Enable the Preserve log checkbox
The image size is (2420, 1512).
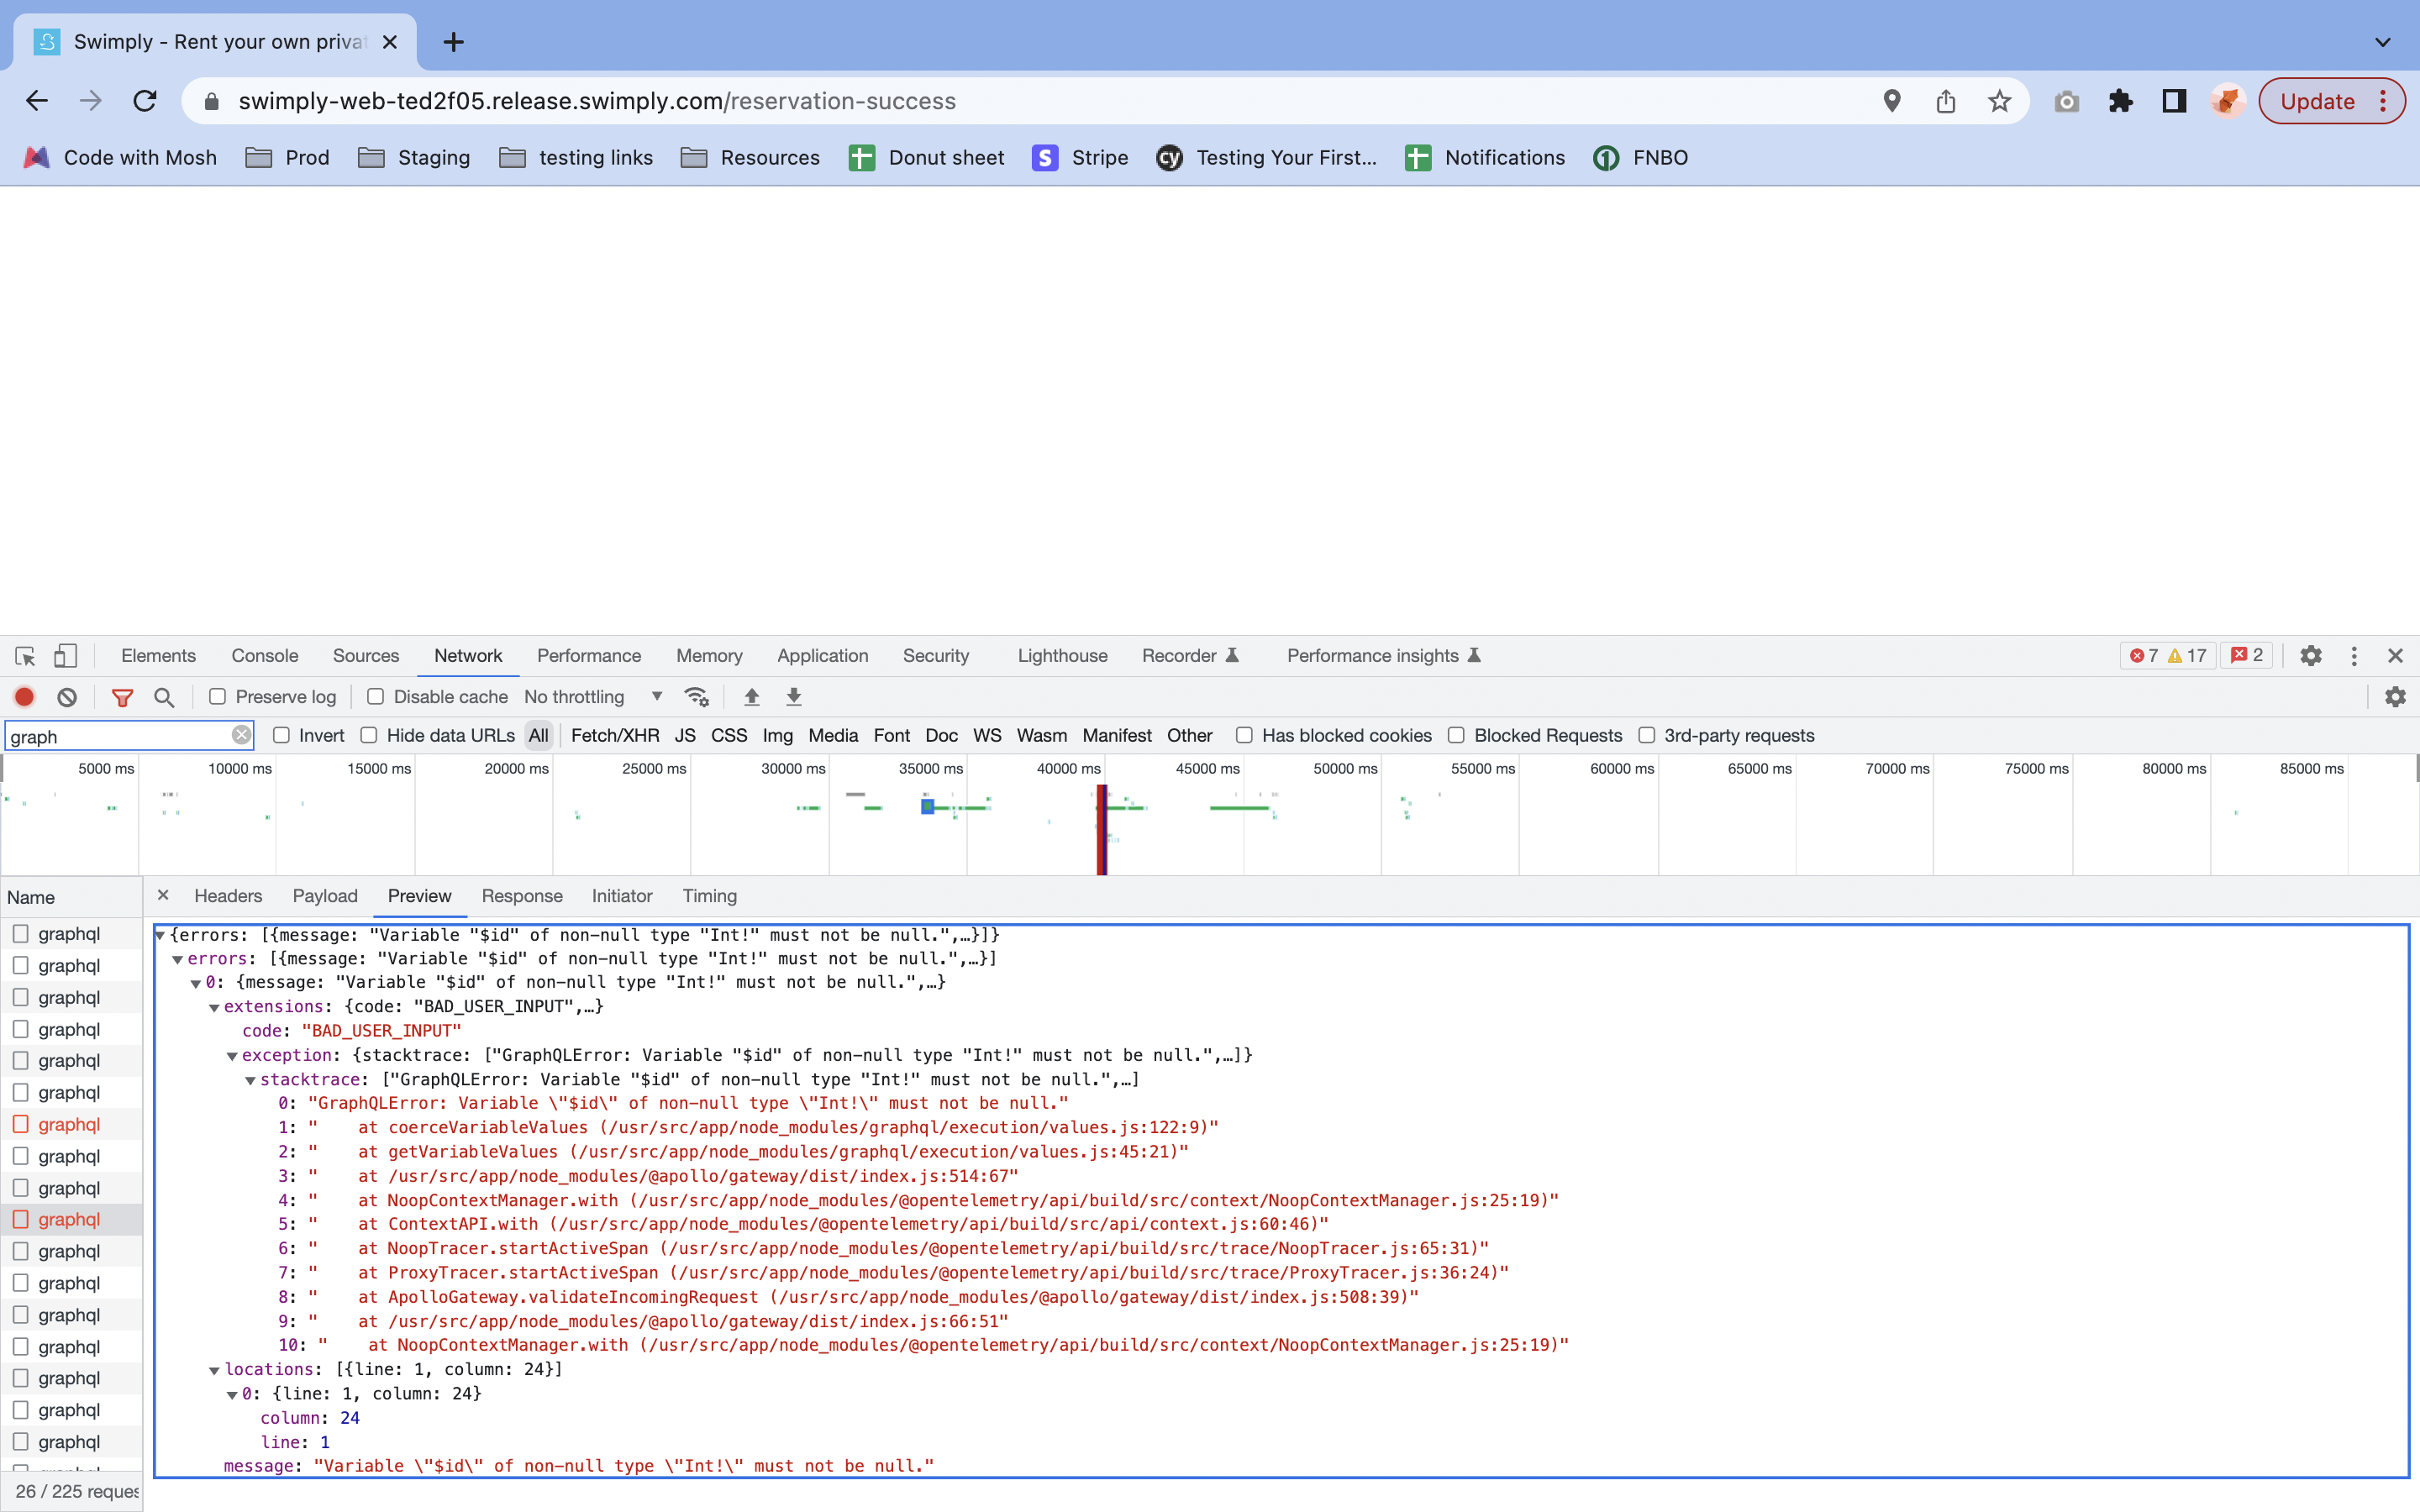click(217, 697)
